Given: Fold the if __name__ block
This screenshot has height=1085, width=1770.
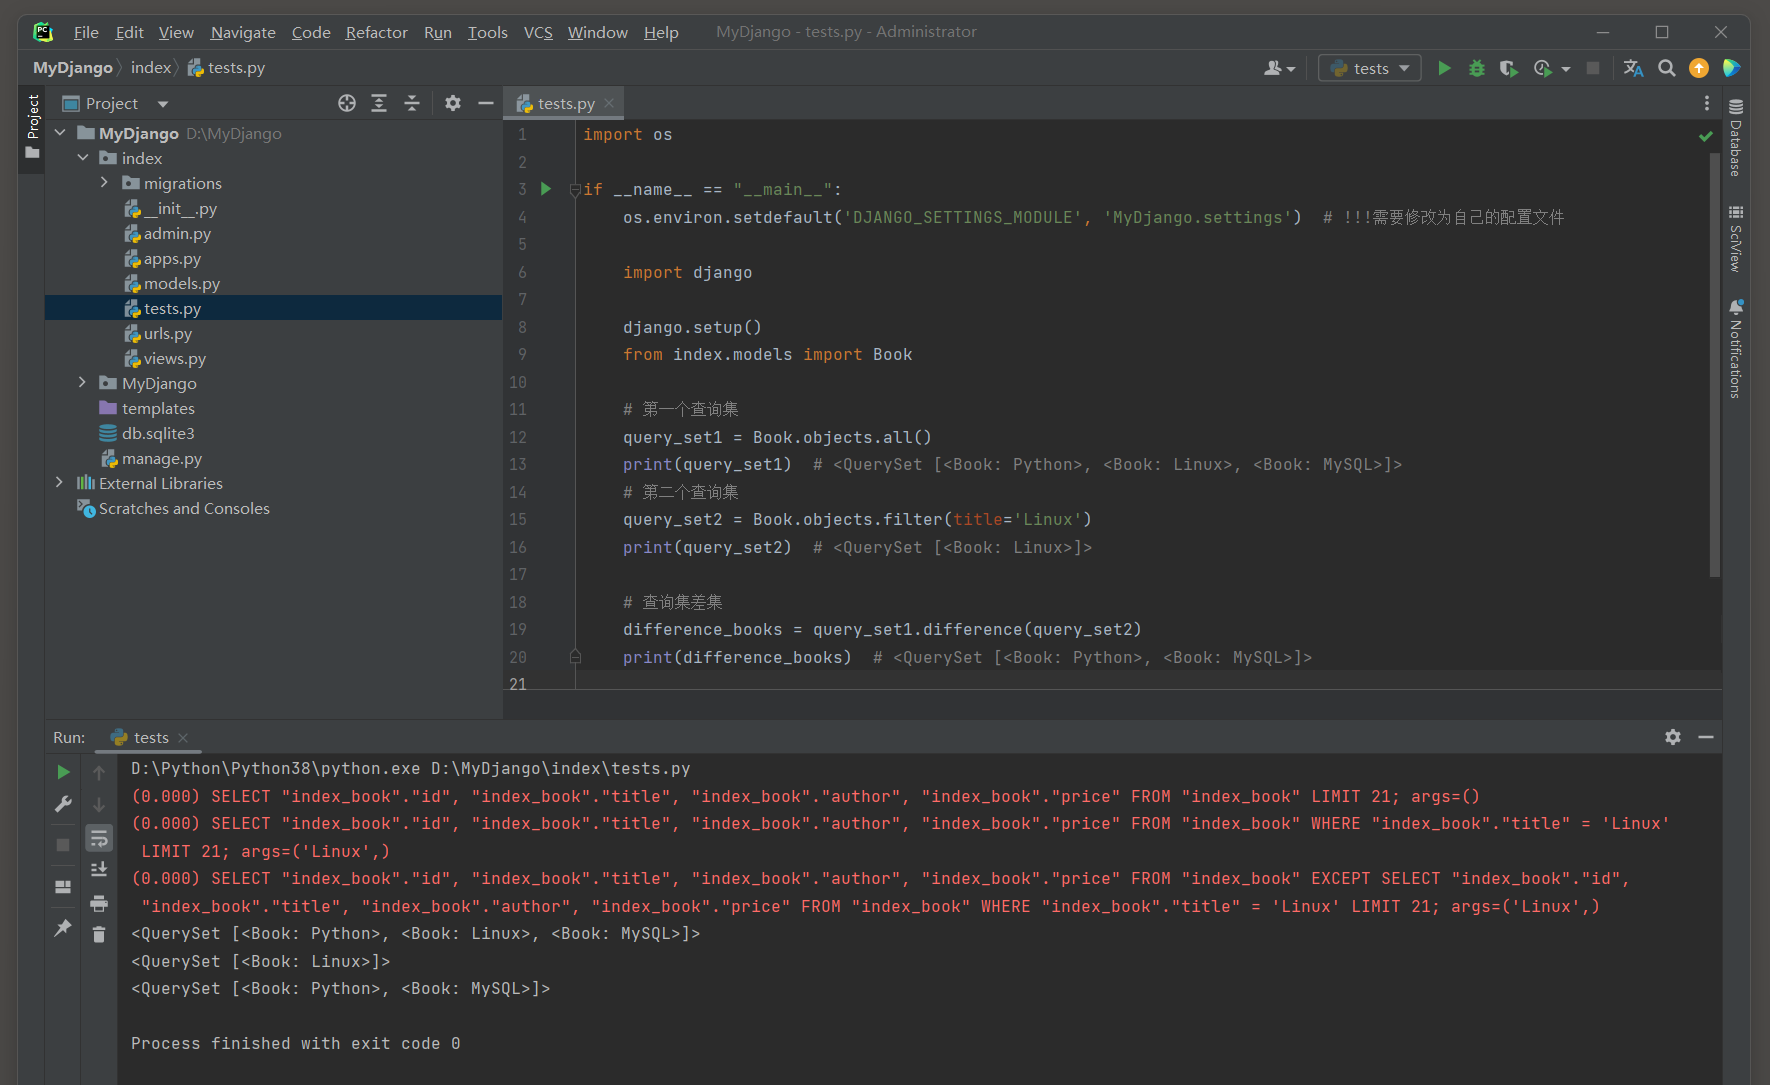Looking at the screenshot, I should click(575, 190).
